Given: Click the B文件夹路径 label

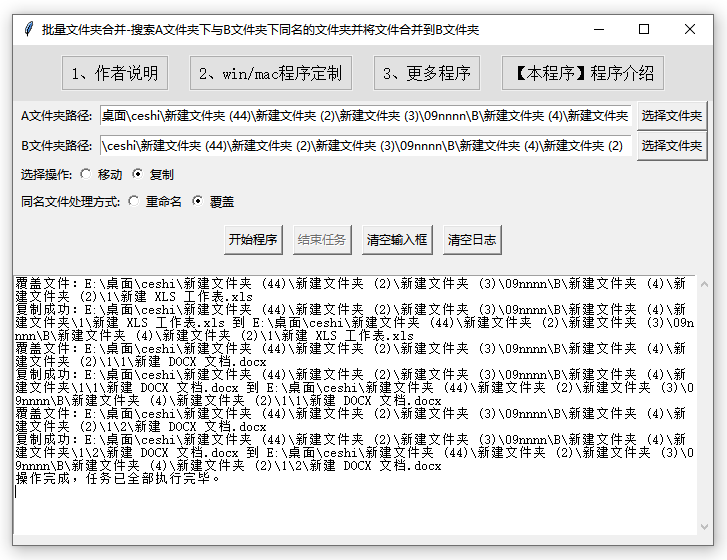Looking at the screenshot, I should point(56,146).
